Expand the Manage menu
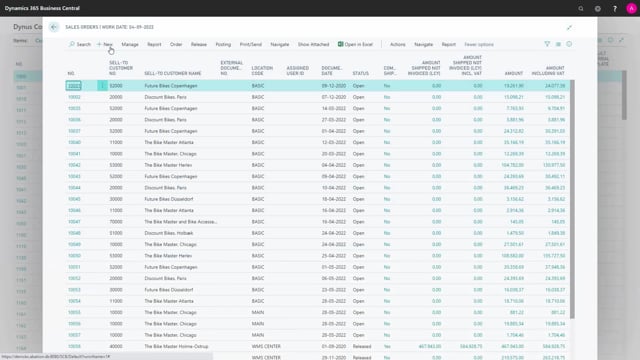This screenshot has width=640, height=360. pyautogui.click(x=130, y=44)
